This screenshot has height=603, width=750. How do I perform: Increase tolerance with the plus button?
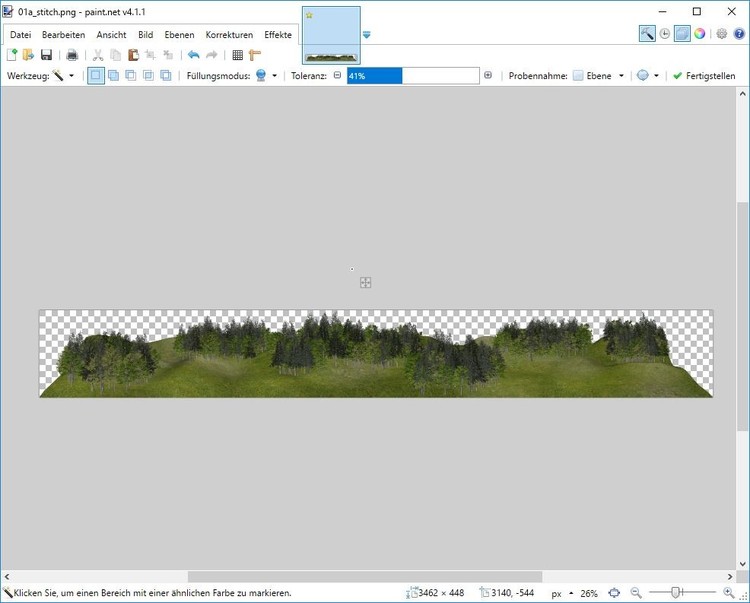tap(488, 75)
